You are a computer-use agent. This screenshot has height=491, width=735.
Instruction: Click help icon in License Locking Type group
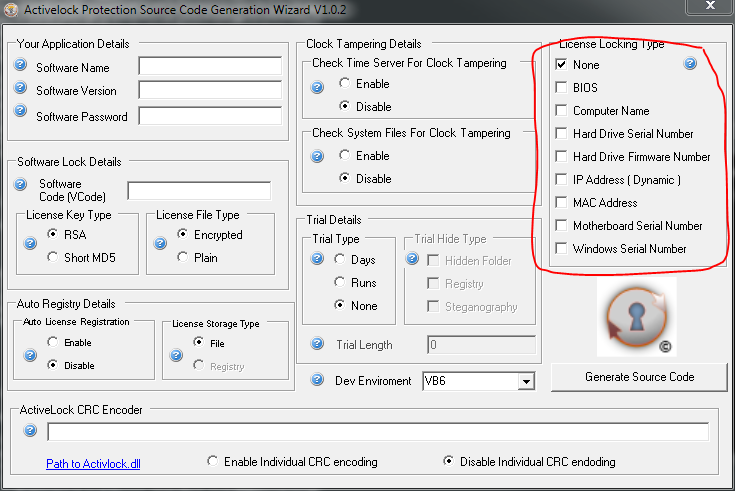point(690,63)
